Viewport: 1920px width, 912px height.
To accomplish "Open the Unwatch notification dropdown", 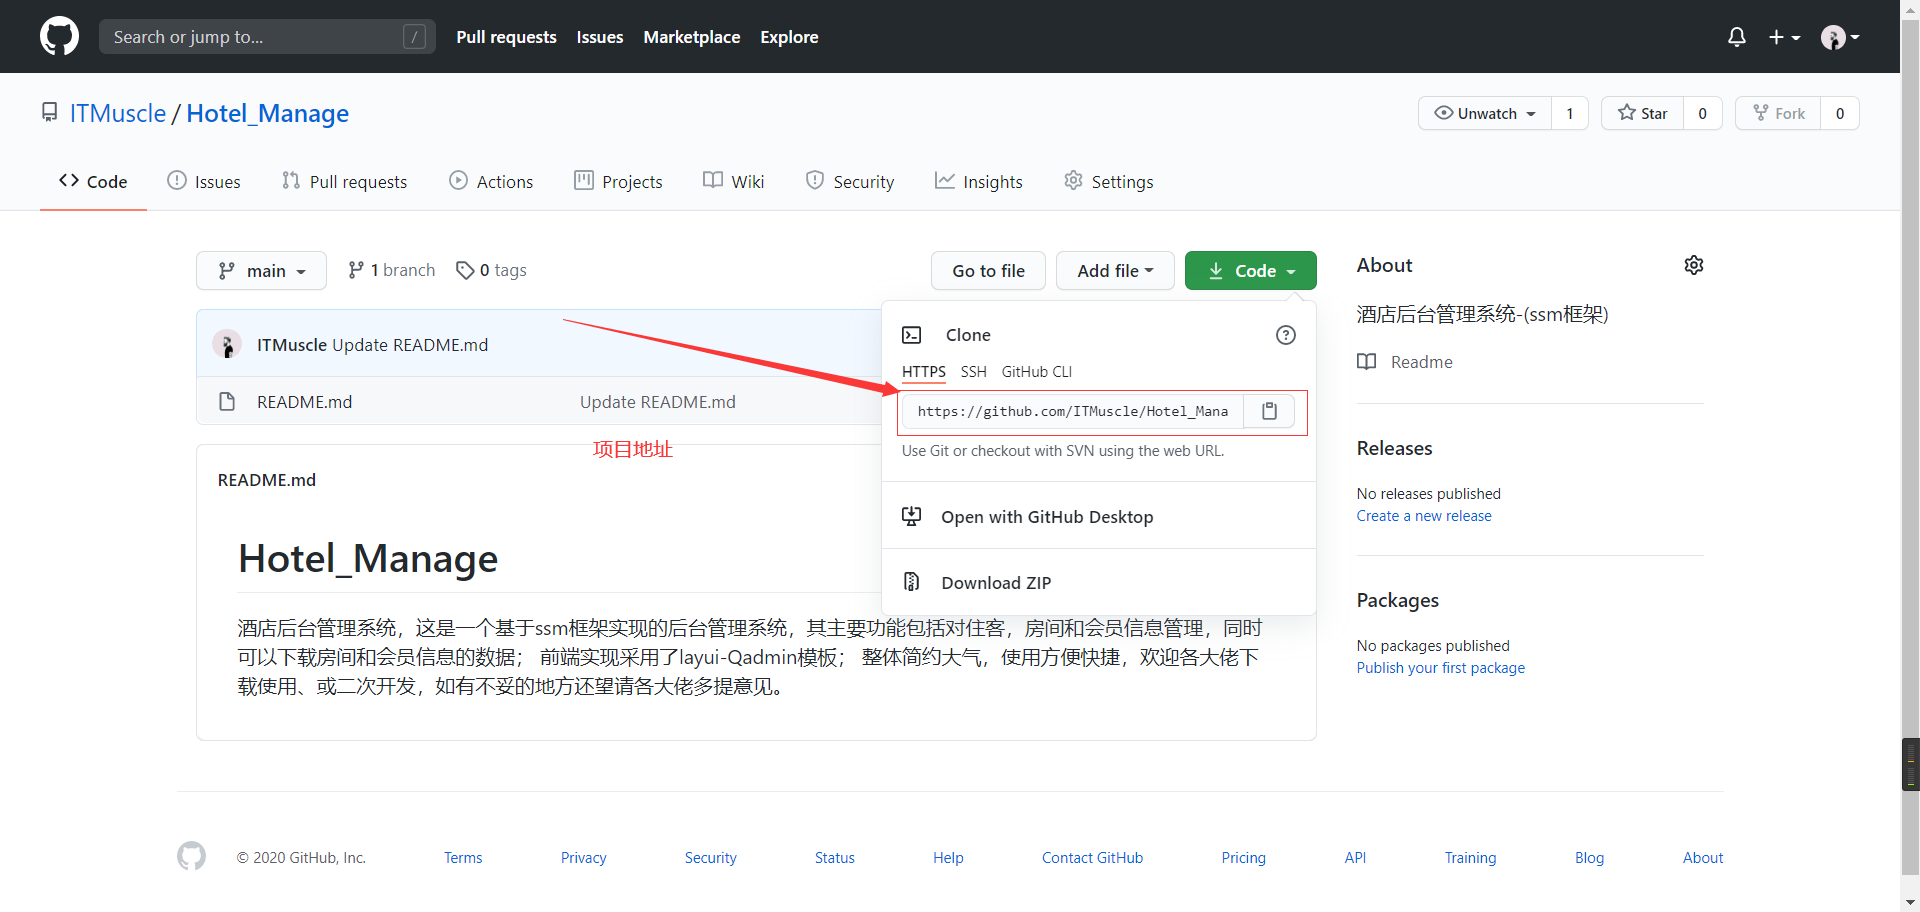I will pyautogui.click(x=1485, y=113).
